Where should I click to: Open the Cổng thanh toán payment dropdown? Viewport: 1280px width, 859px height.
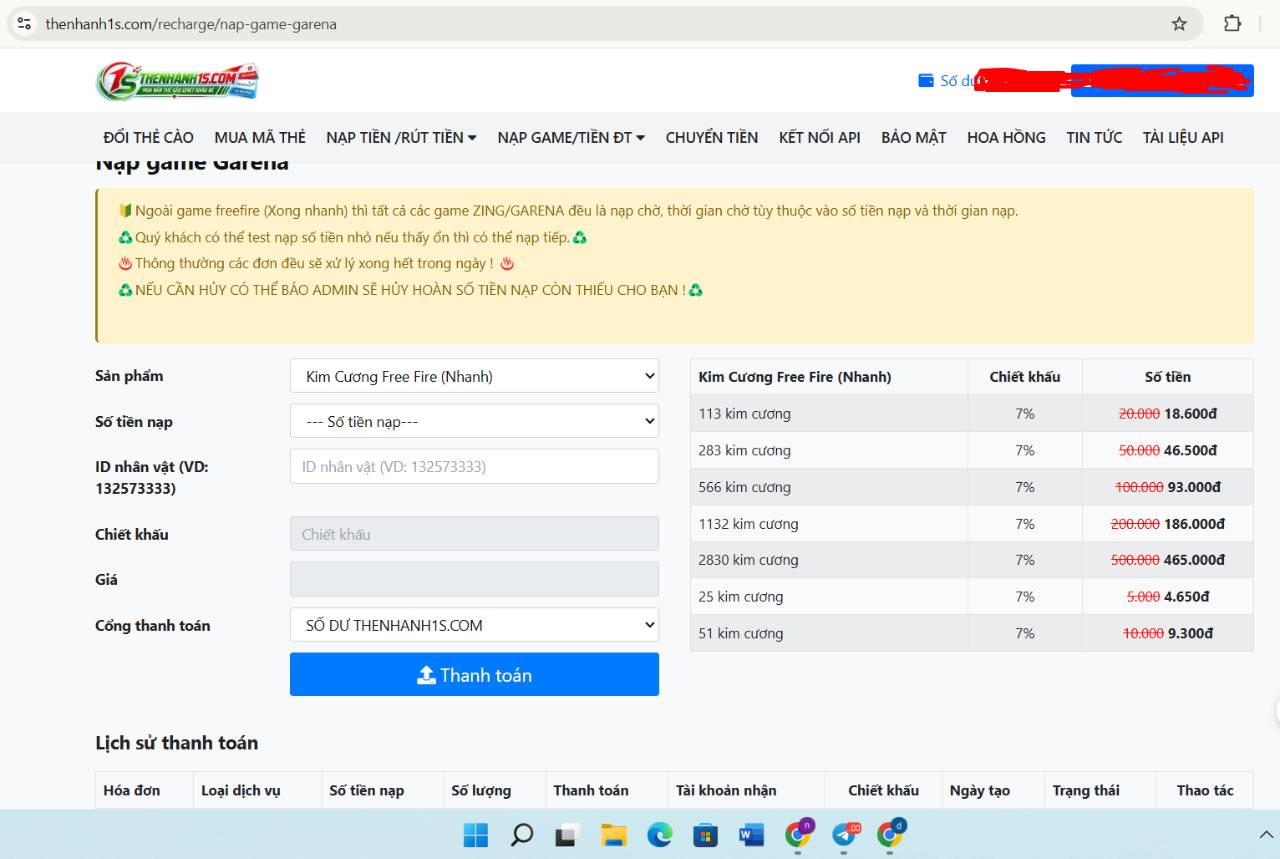pyautogui.click(x=474, y=625)
